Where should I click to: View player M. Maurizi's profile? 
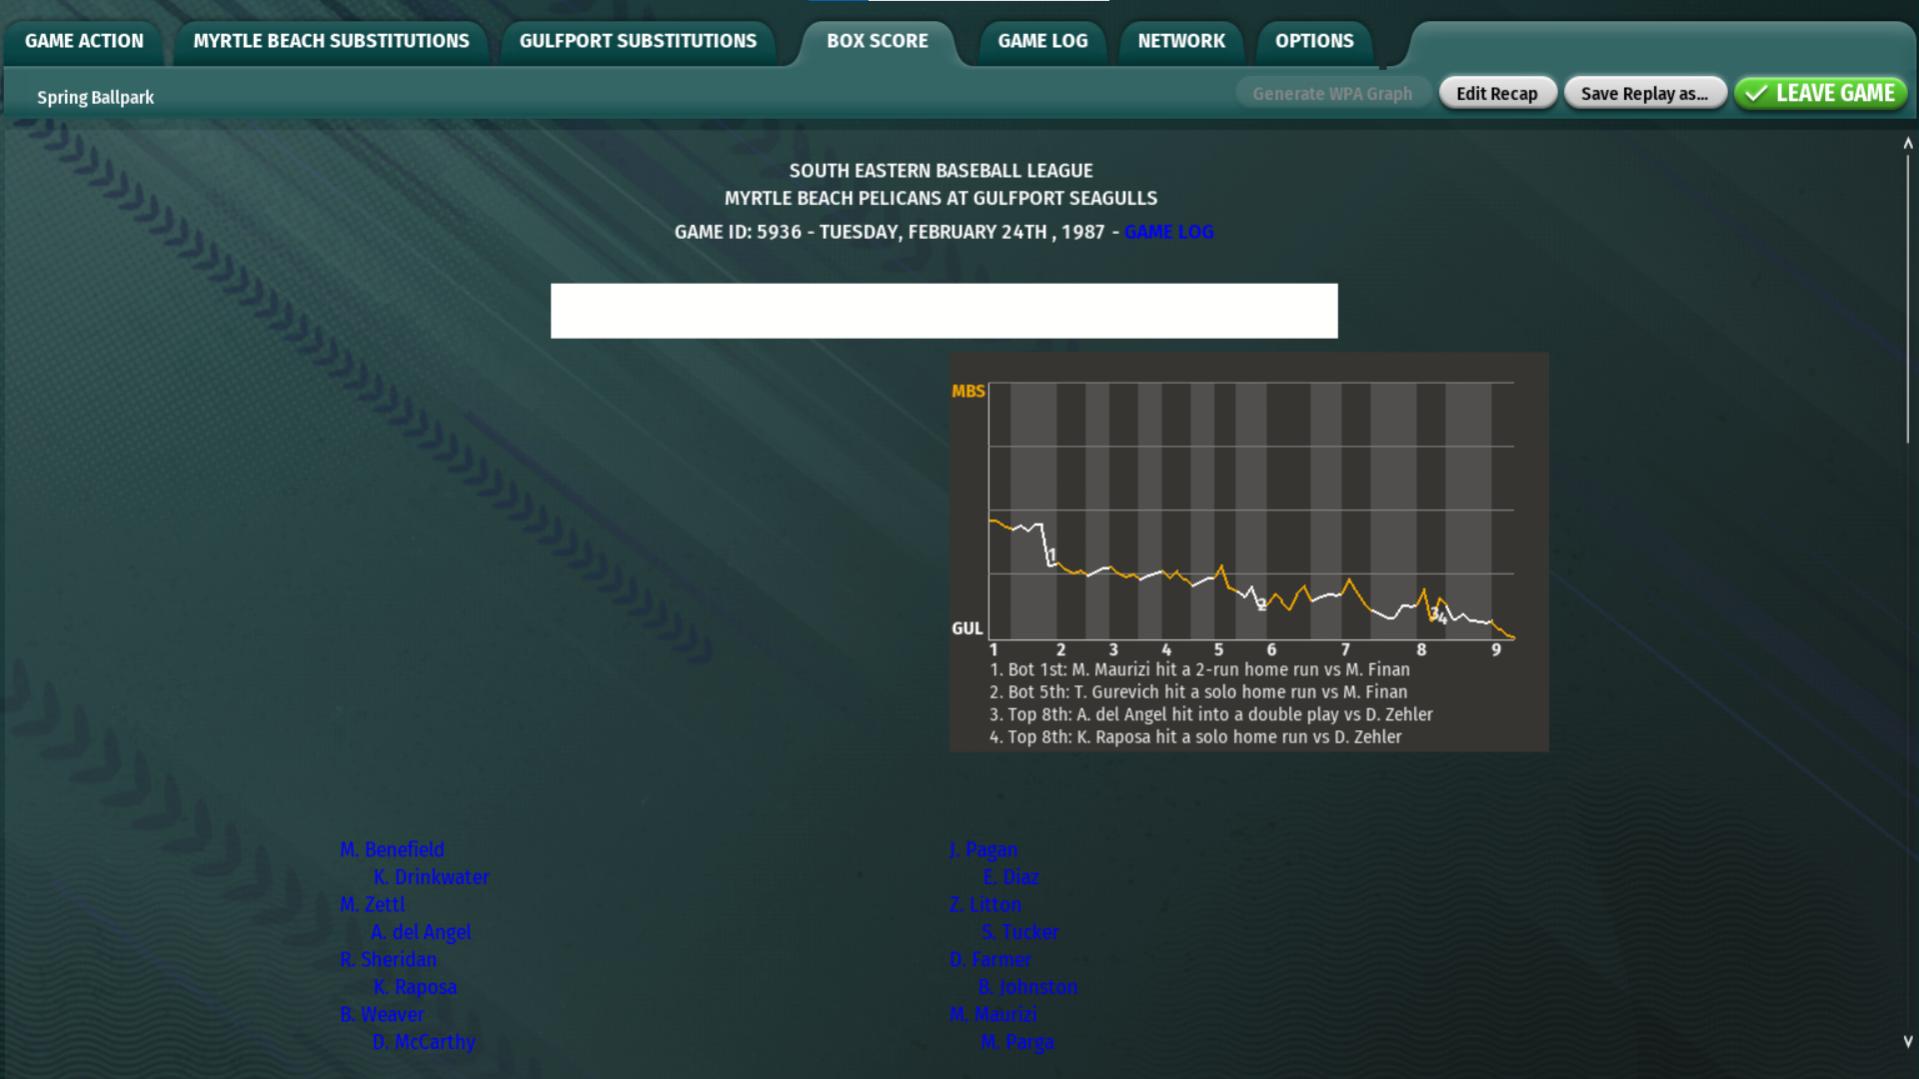[993, 1014]
